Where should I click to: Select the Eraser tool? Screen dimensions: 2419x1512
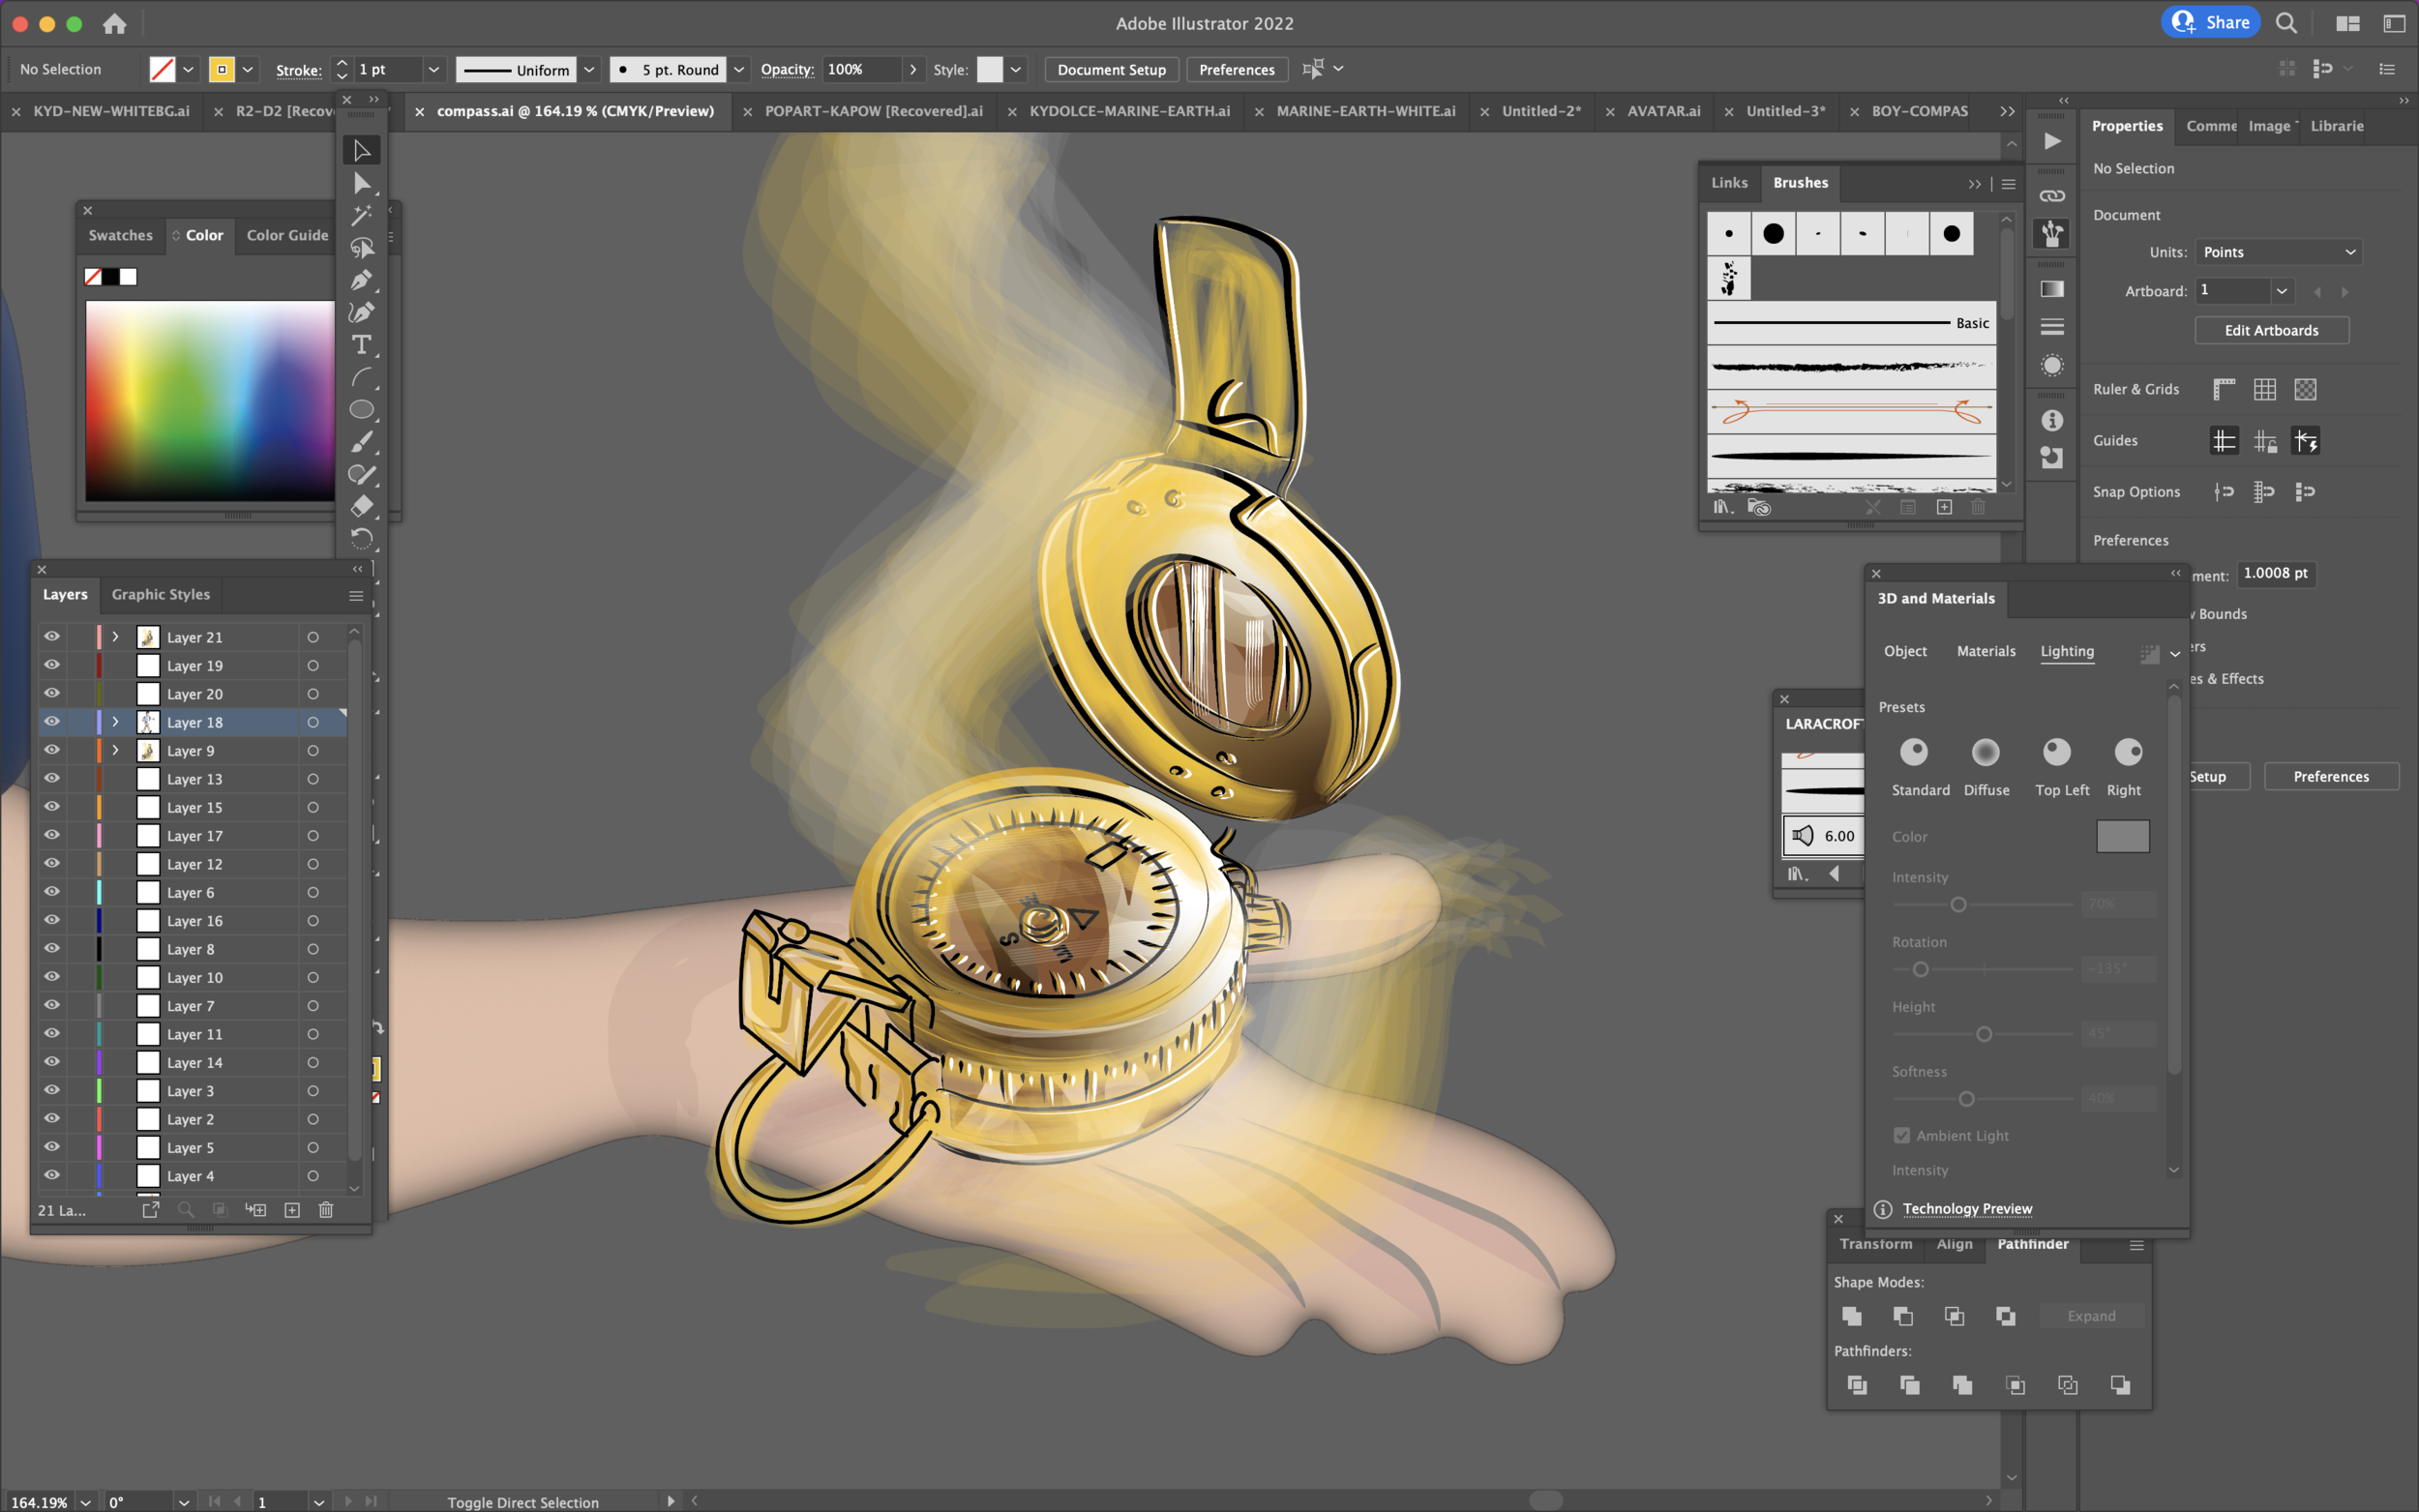tap(361, 506)
